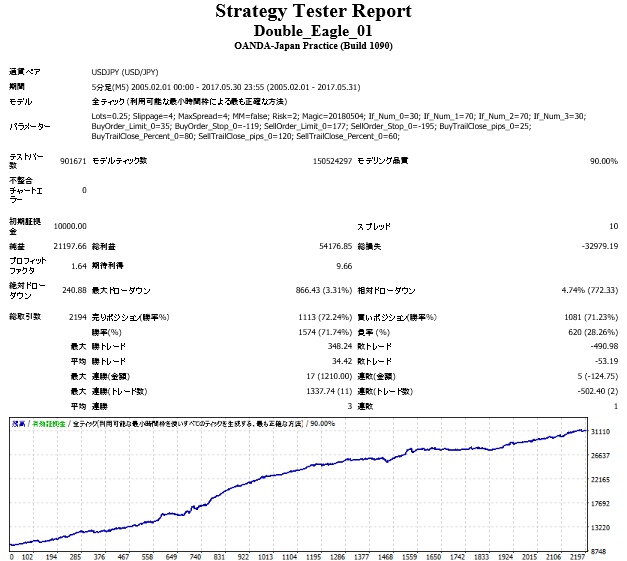
Task: Click the short positions 1113 (72.24%) value
Action: 325,317
